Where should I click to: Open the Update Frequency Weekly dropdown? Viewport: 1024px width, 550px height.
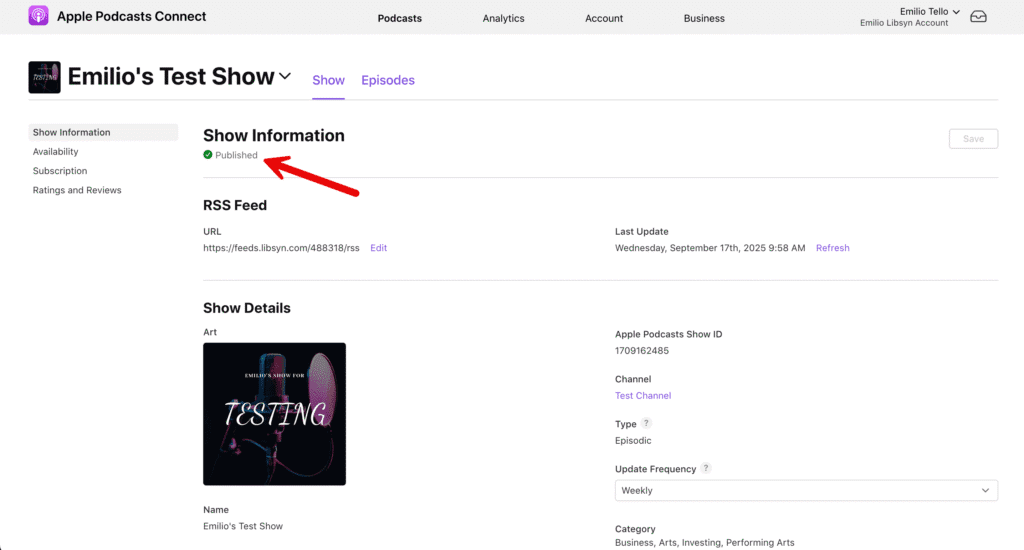click(806, 490)
